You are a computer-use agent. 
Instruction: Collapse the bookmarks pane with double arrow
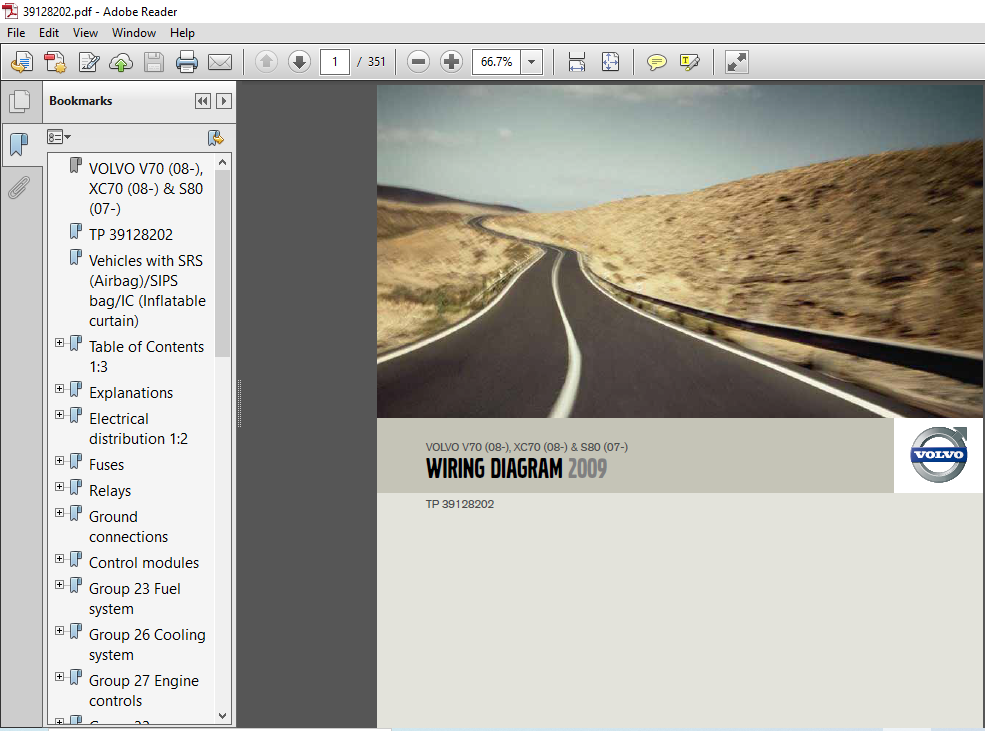tap(203, 101)
